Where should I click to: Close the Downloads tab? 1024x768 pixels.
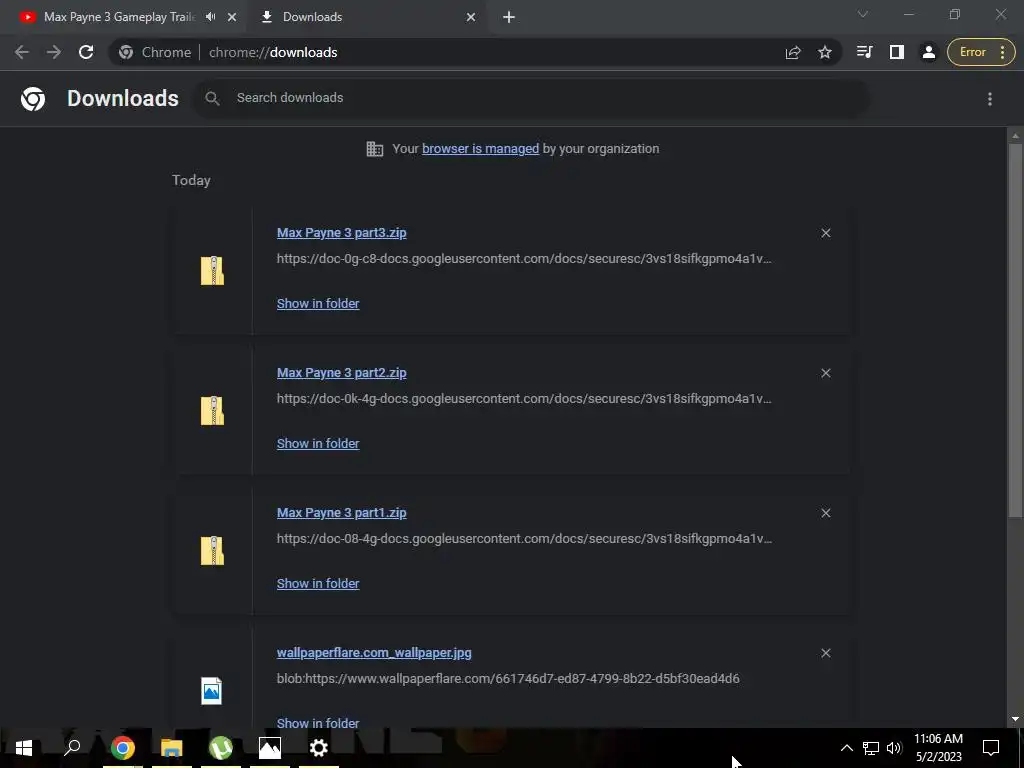[x=471, y=17]
